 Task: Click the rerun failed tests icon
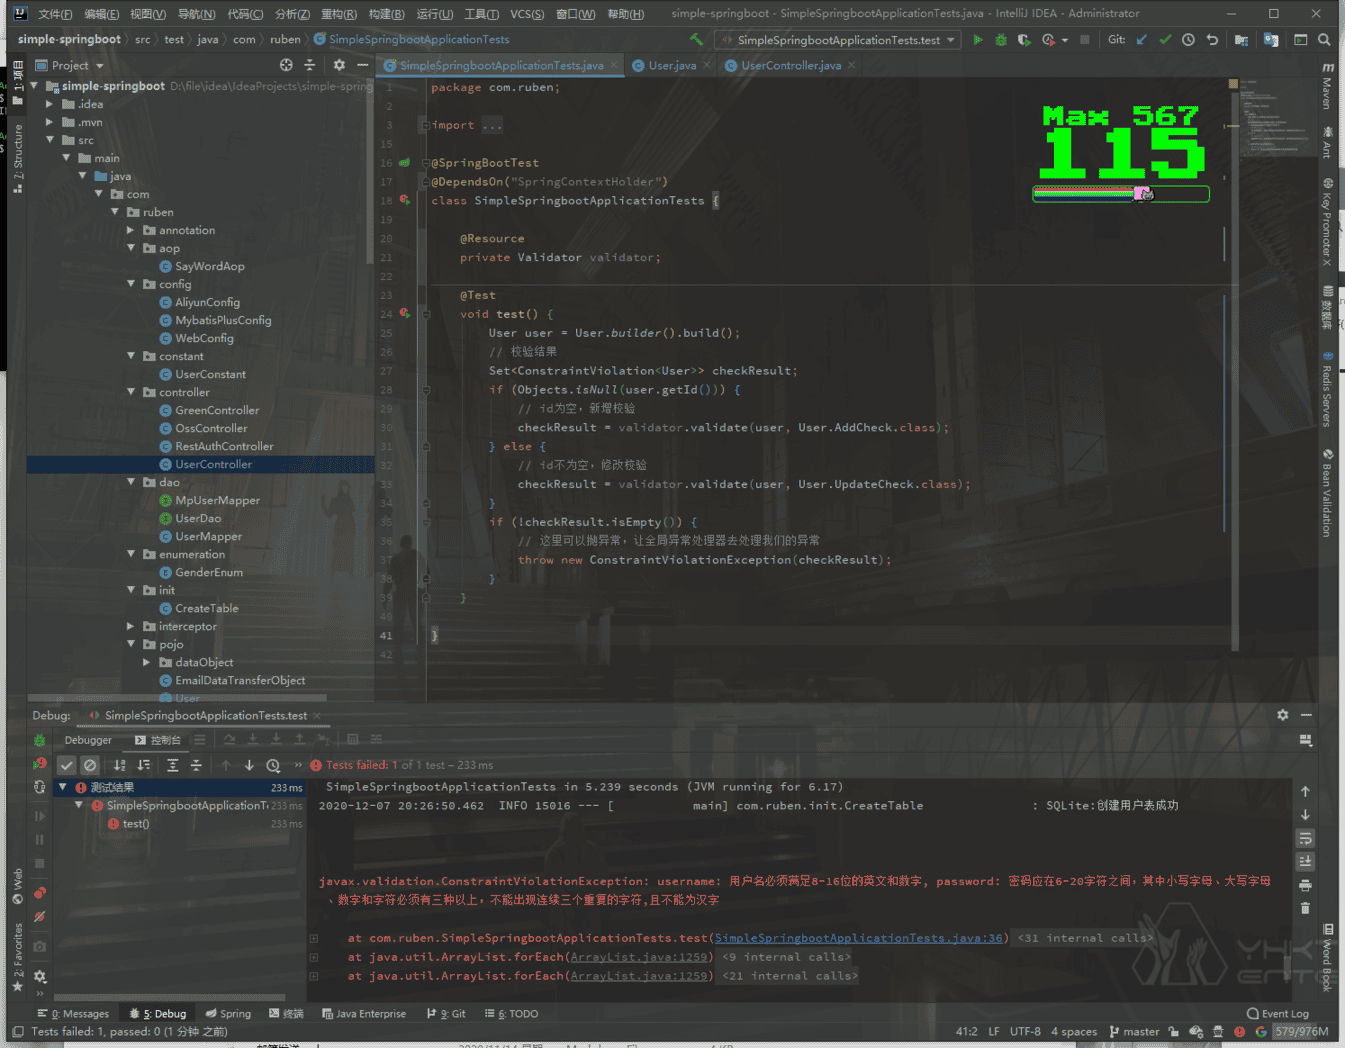[x=40, y=764]
